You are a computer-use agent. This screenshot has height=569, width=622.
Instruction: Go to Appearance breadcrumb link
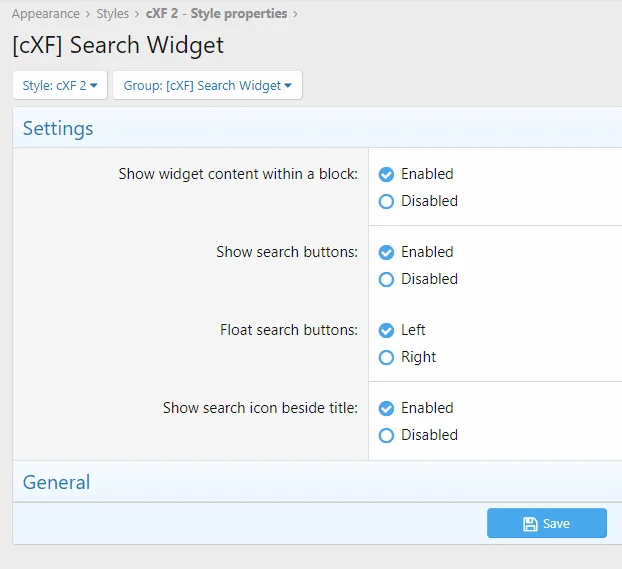[x=46, y=14]
